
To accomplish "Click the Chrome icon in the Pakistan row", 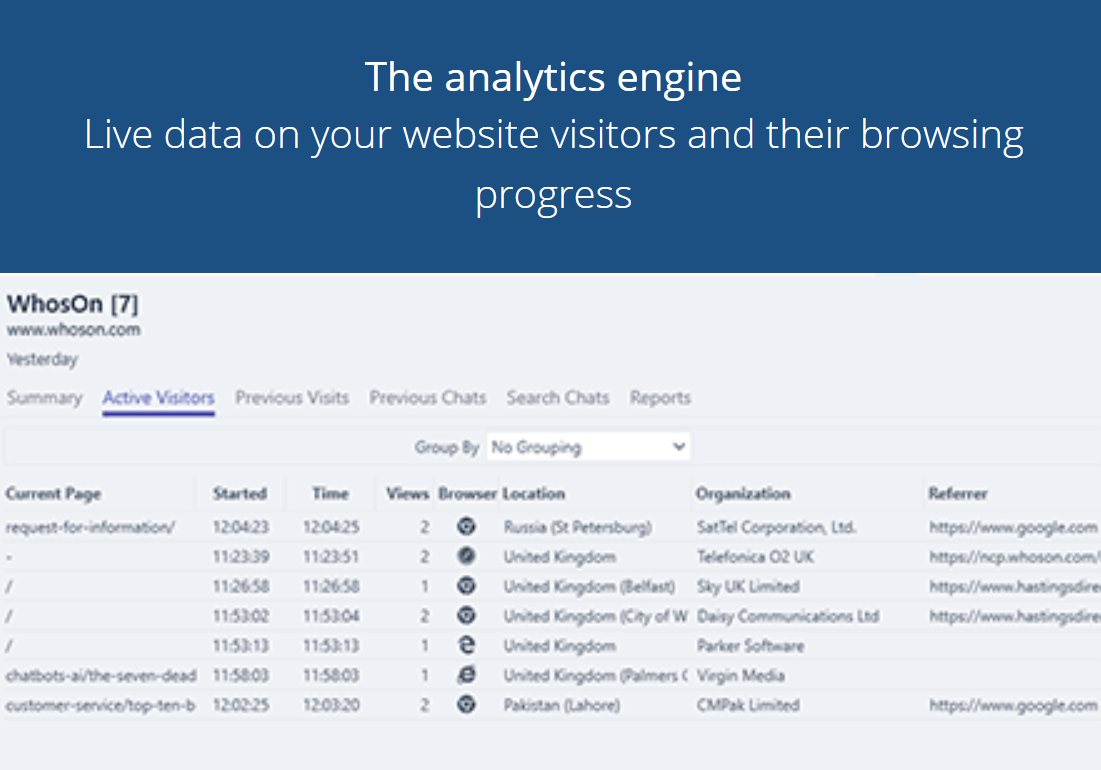I will click(466, 705).
